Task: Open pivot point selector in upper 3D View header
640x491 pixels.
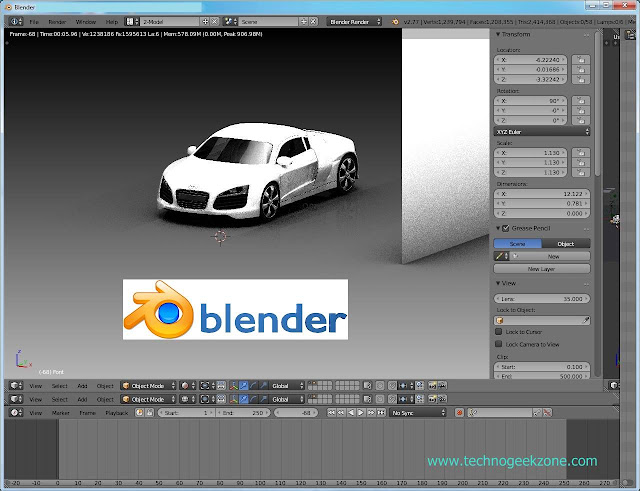Action: [207, 385]
